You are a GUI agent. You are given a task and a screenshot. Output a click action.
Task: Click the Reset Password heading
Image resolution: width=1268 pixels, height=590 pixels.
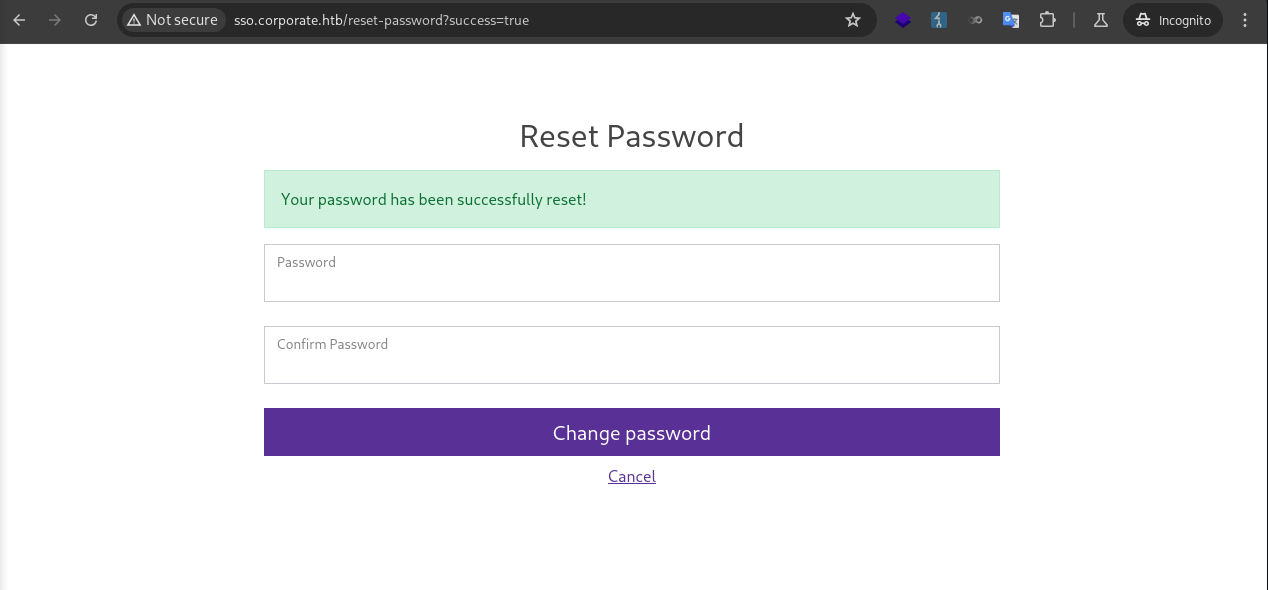point(631,136)
